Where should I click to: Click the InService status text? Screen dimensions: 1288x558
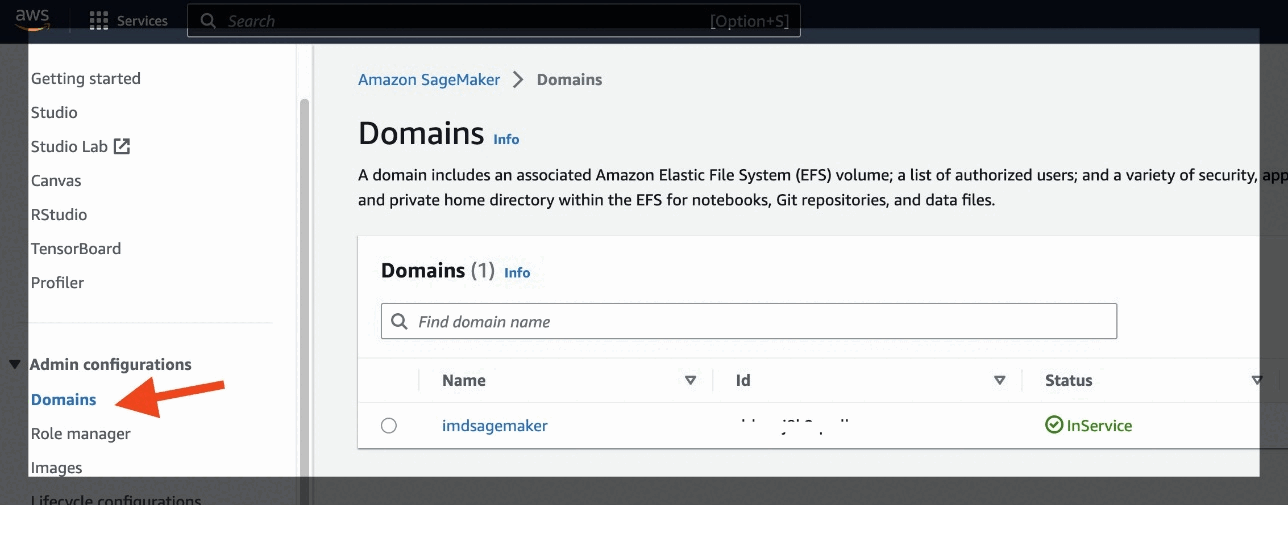1100,426
